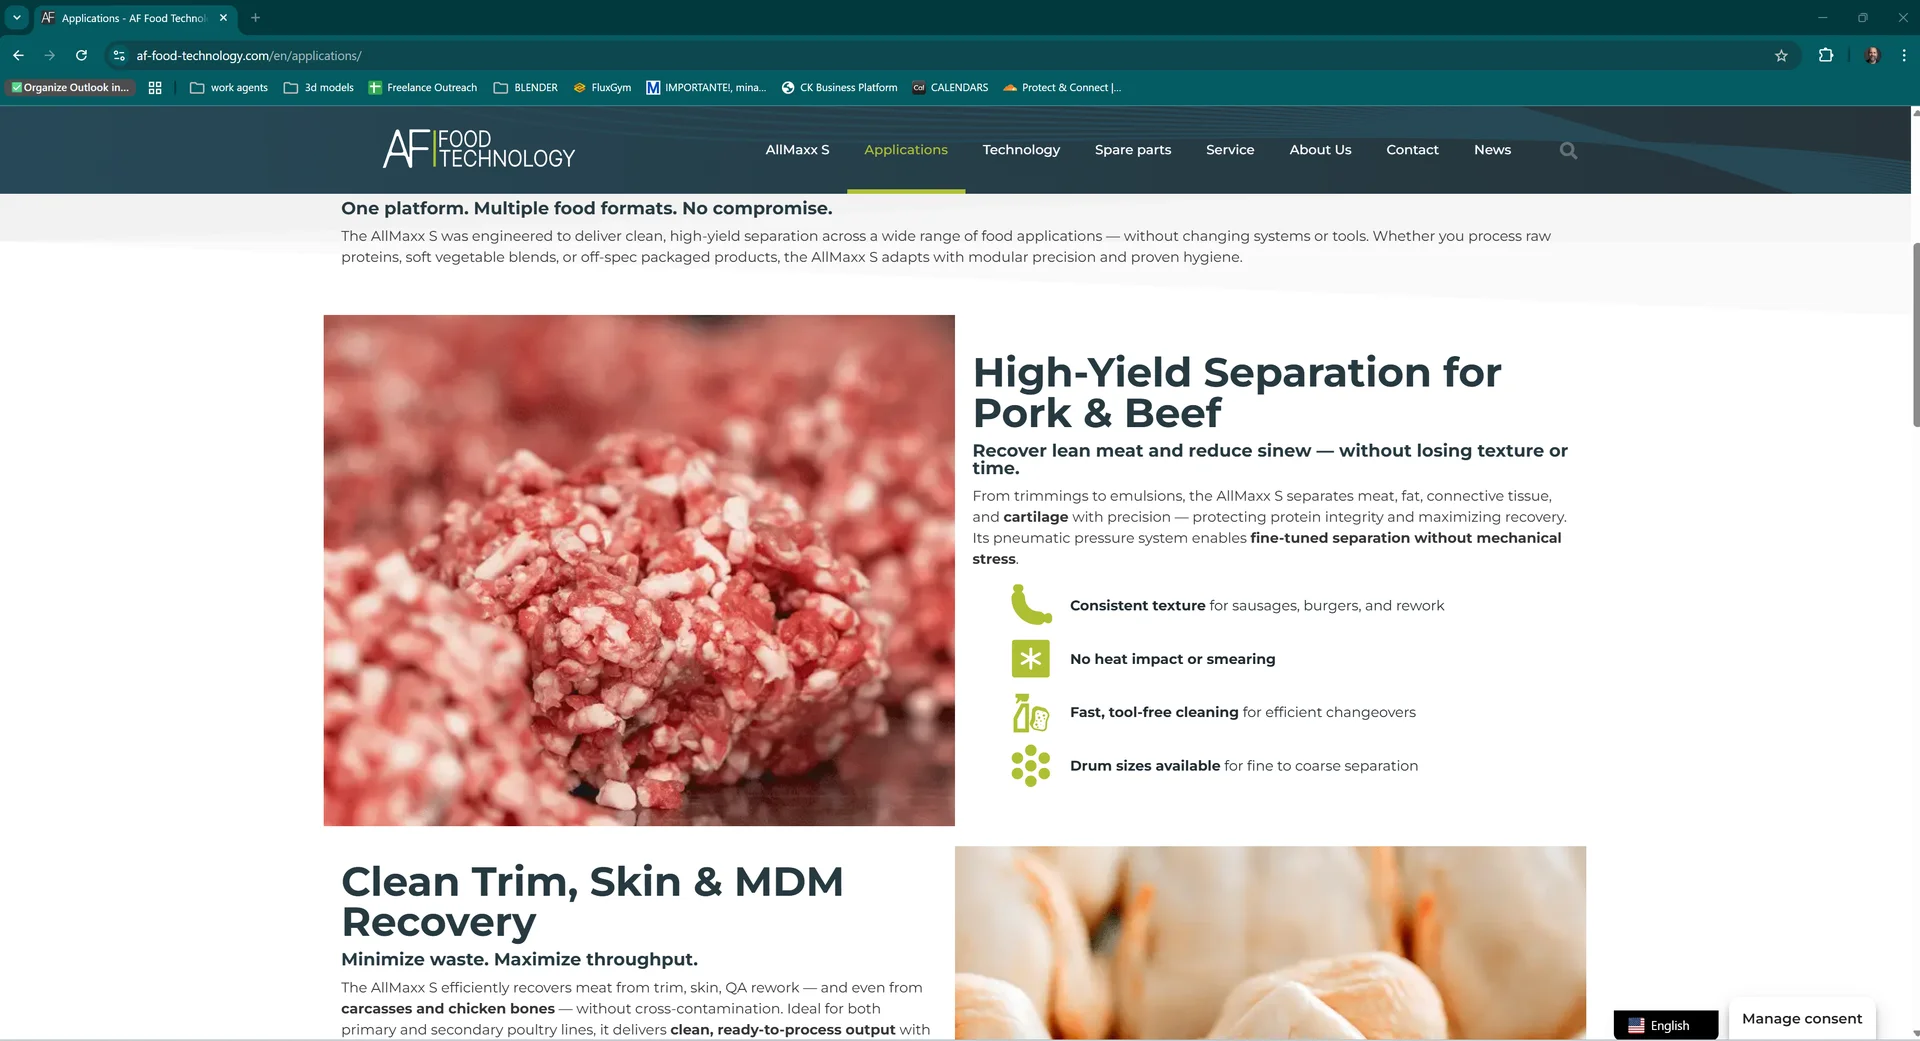The height and width of the screenshot is (1041, 1920).
Task: Click the ground meat photo
Action: pos(639,570)
